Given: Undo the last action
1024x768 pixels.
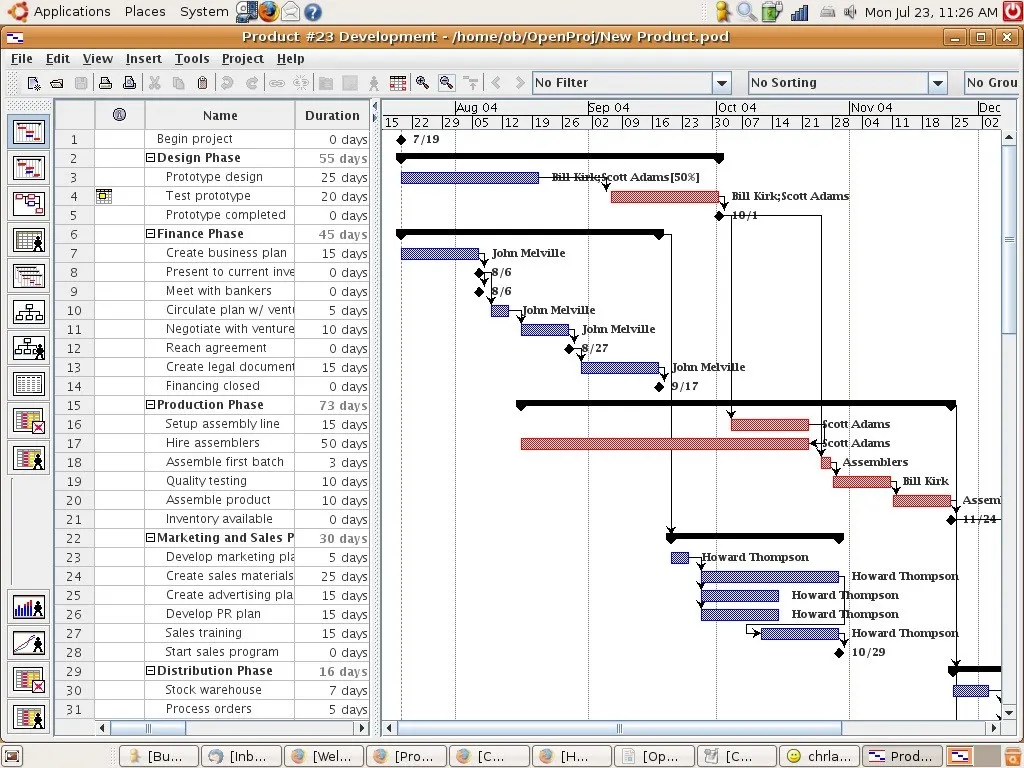Looking at the screenshot, I should coord(225,83).
